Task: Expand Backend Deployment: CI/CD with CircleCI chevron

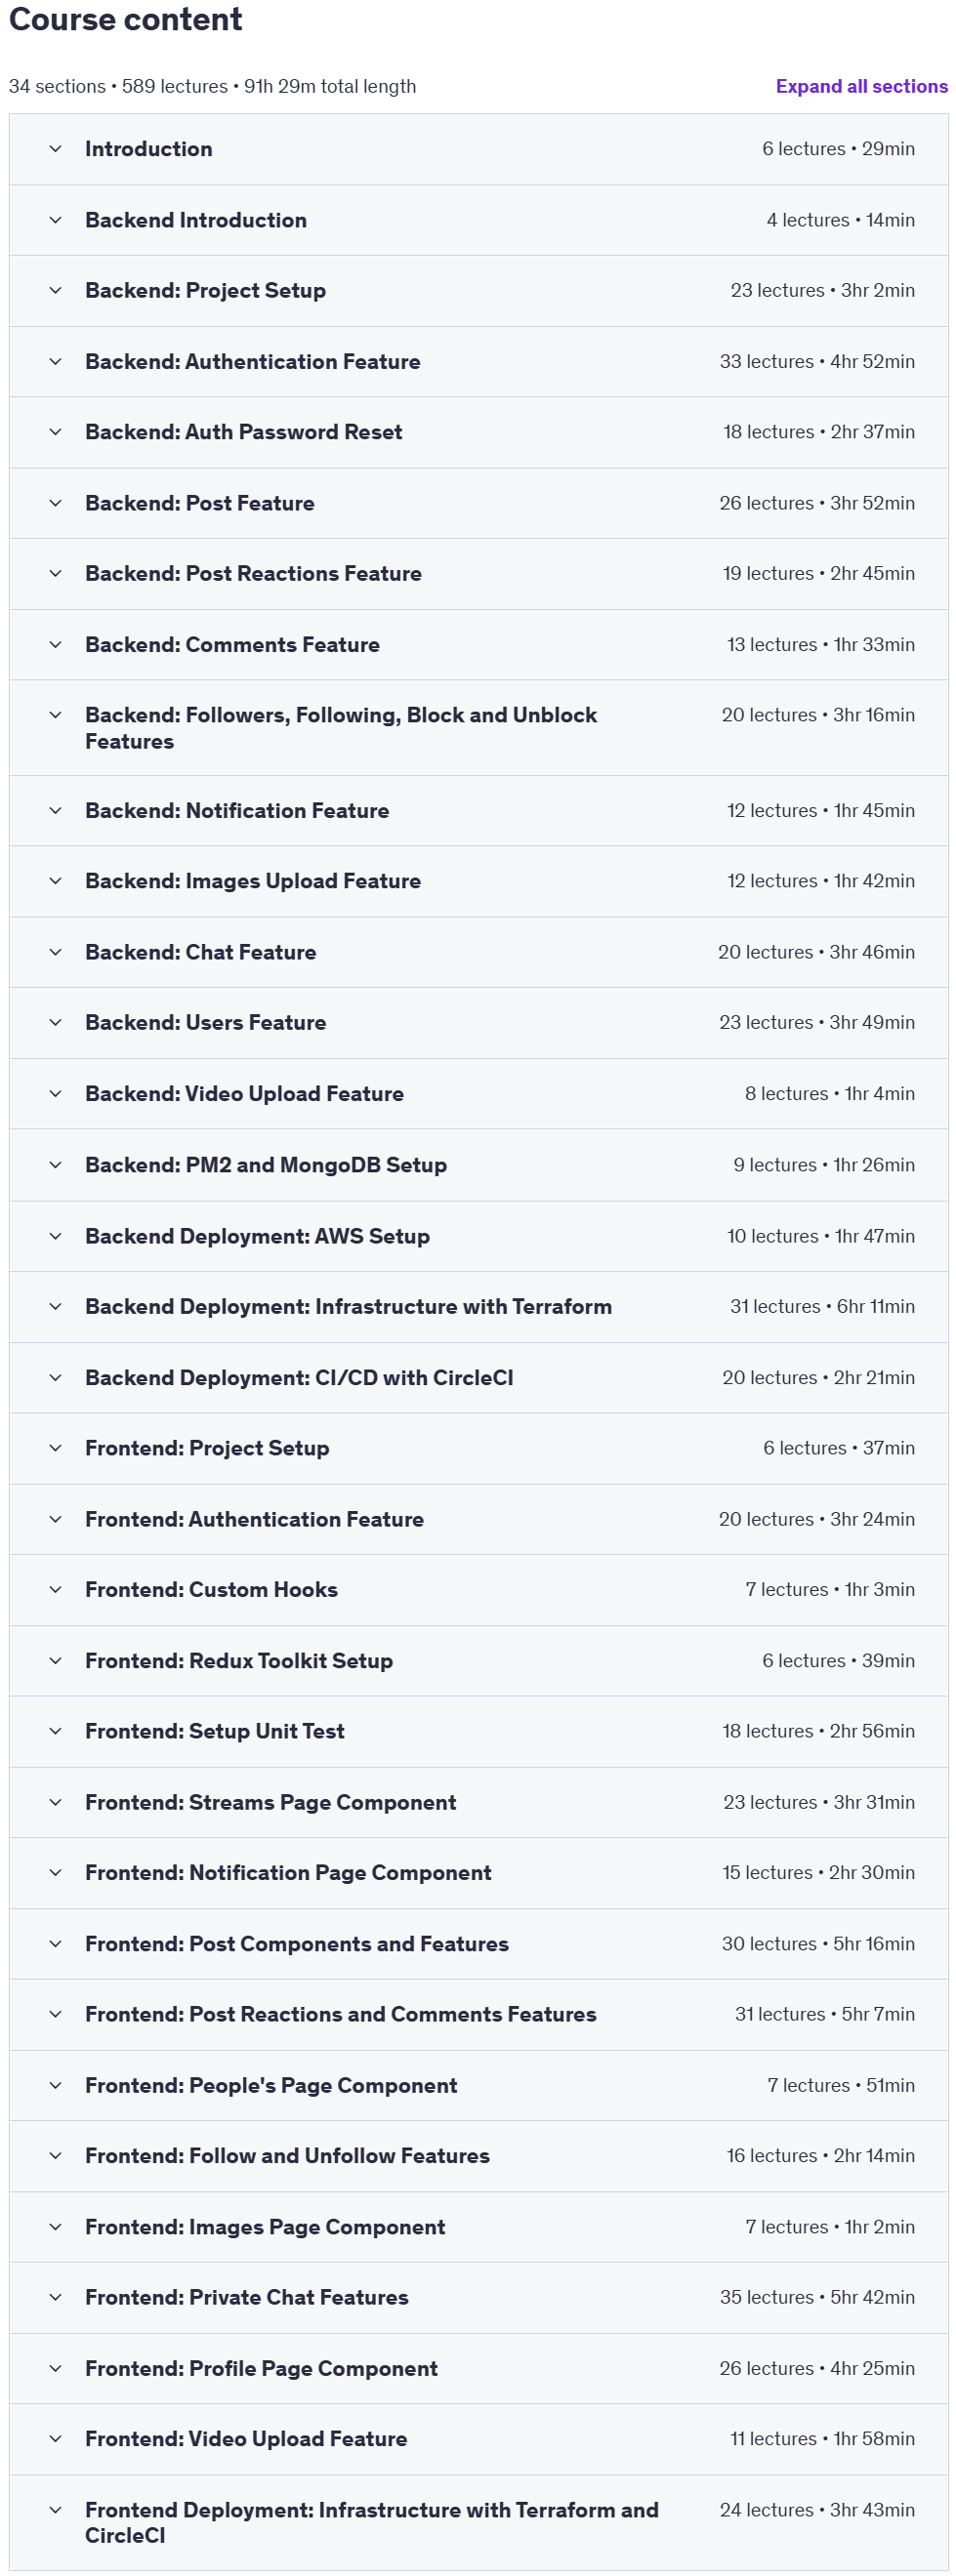Action: [56, 1378]
